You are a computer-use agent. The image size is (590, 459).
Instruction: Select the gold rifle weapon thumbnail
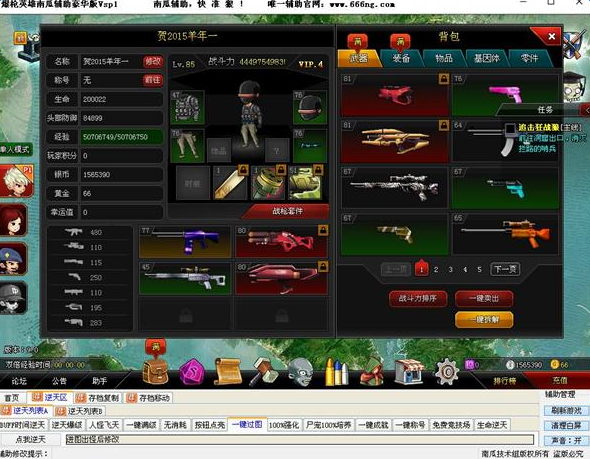click(394, 141)
